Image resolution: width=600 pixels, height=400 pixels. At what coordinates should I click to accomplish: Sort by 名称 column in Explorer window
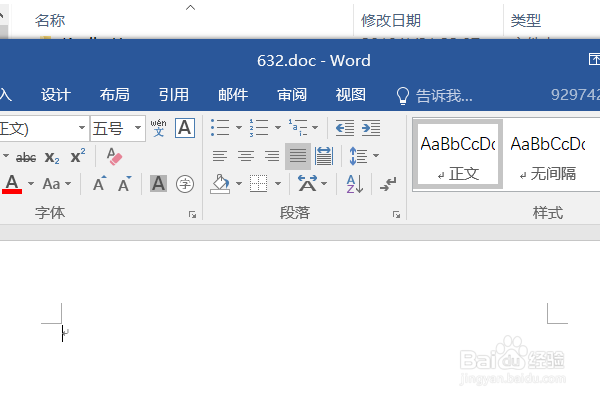point(50,21)
